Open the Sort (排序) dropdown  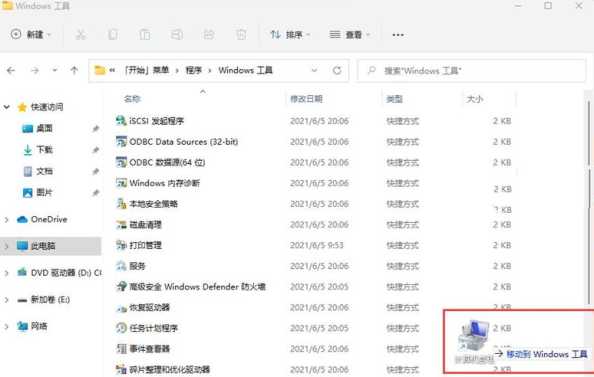pos(290,35)
